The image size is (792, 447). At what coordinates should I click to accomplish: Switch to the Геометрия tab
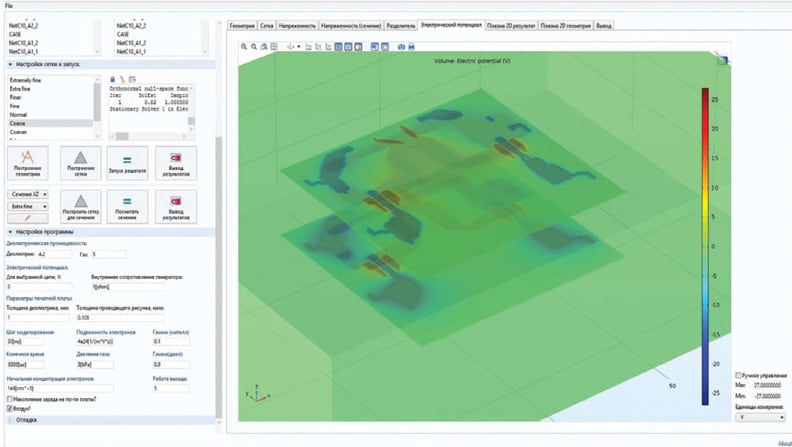[242, 26]
